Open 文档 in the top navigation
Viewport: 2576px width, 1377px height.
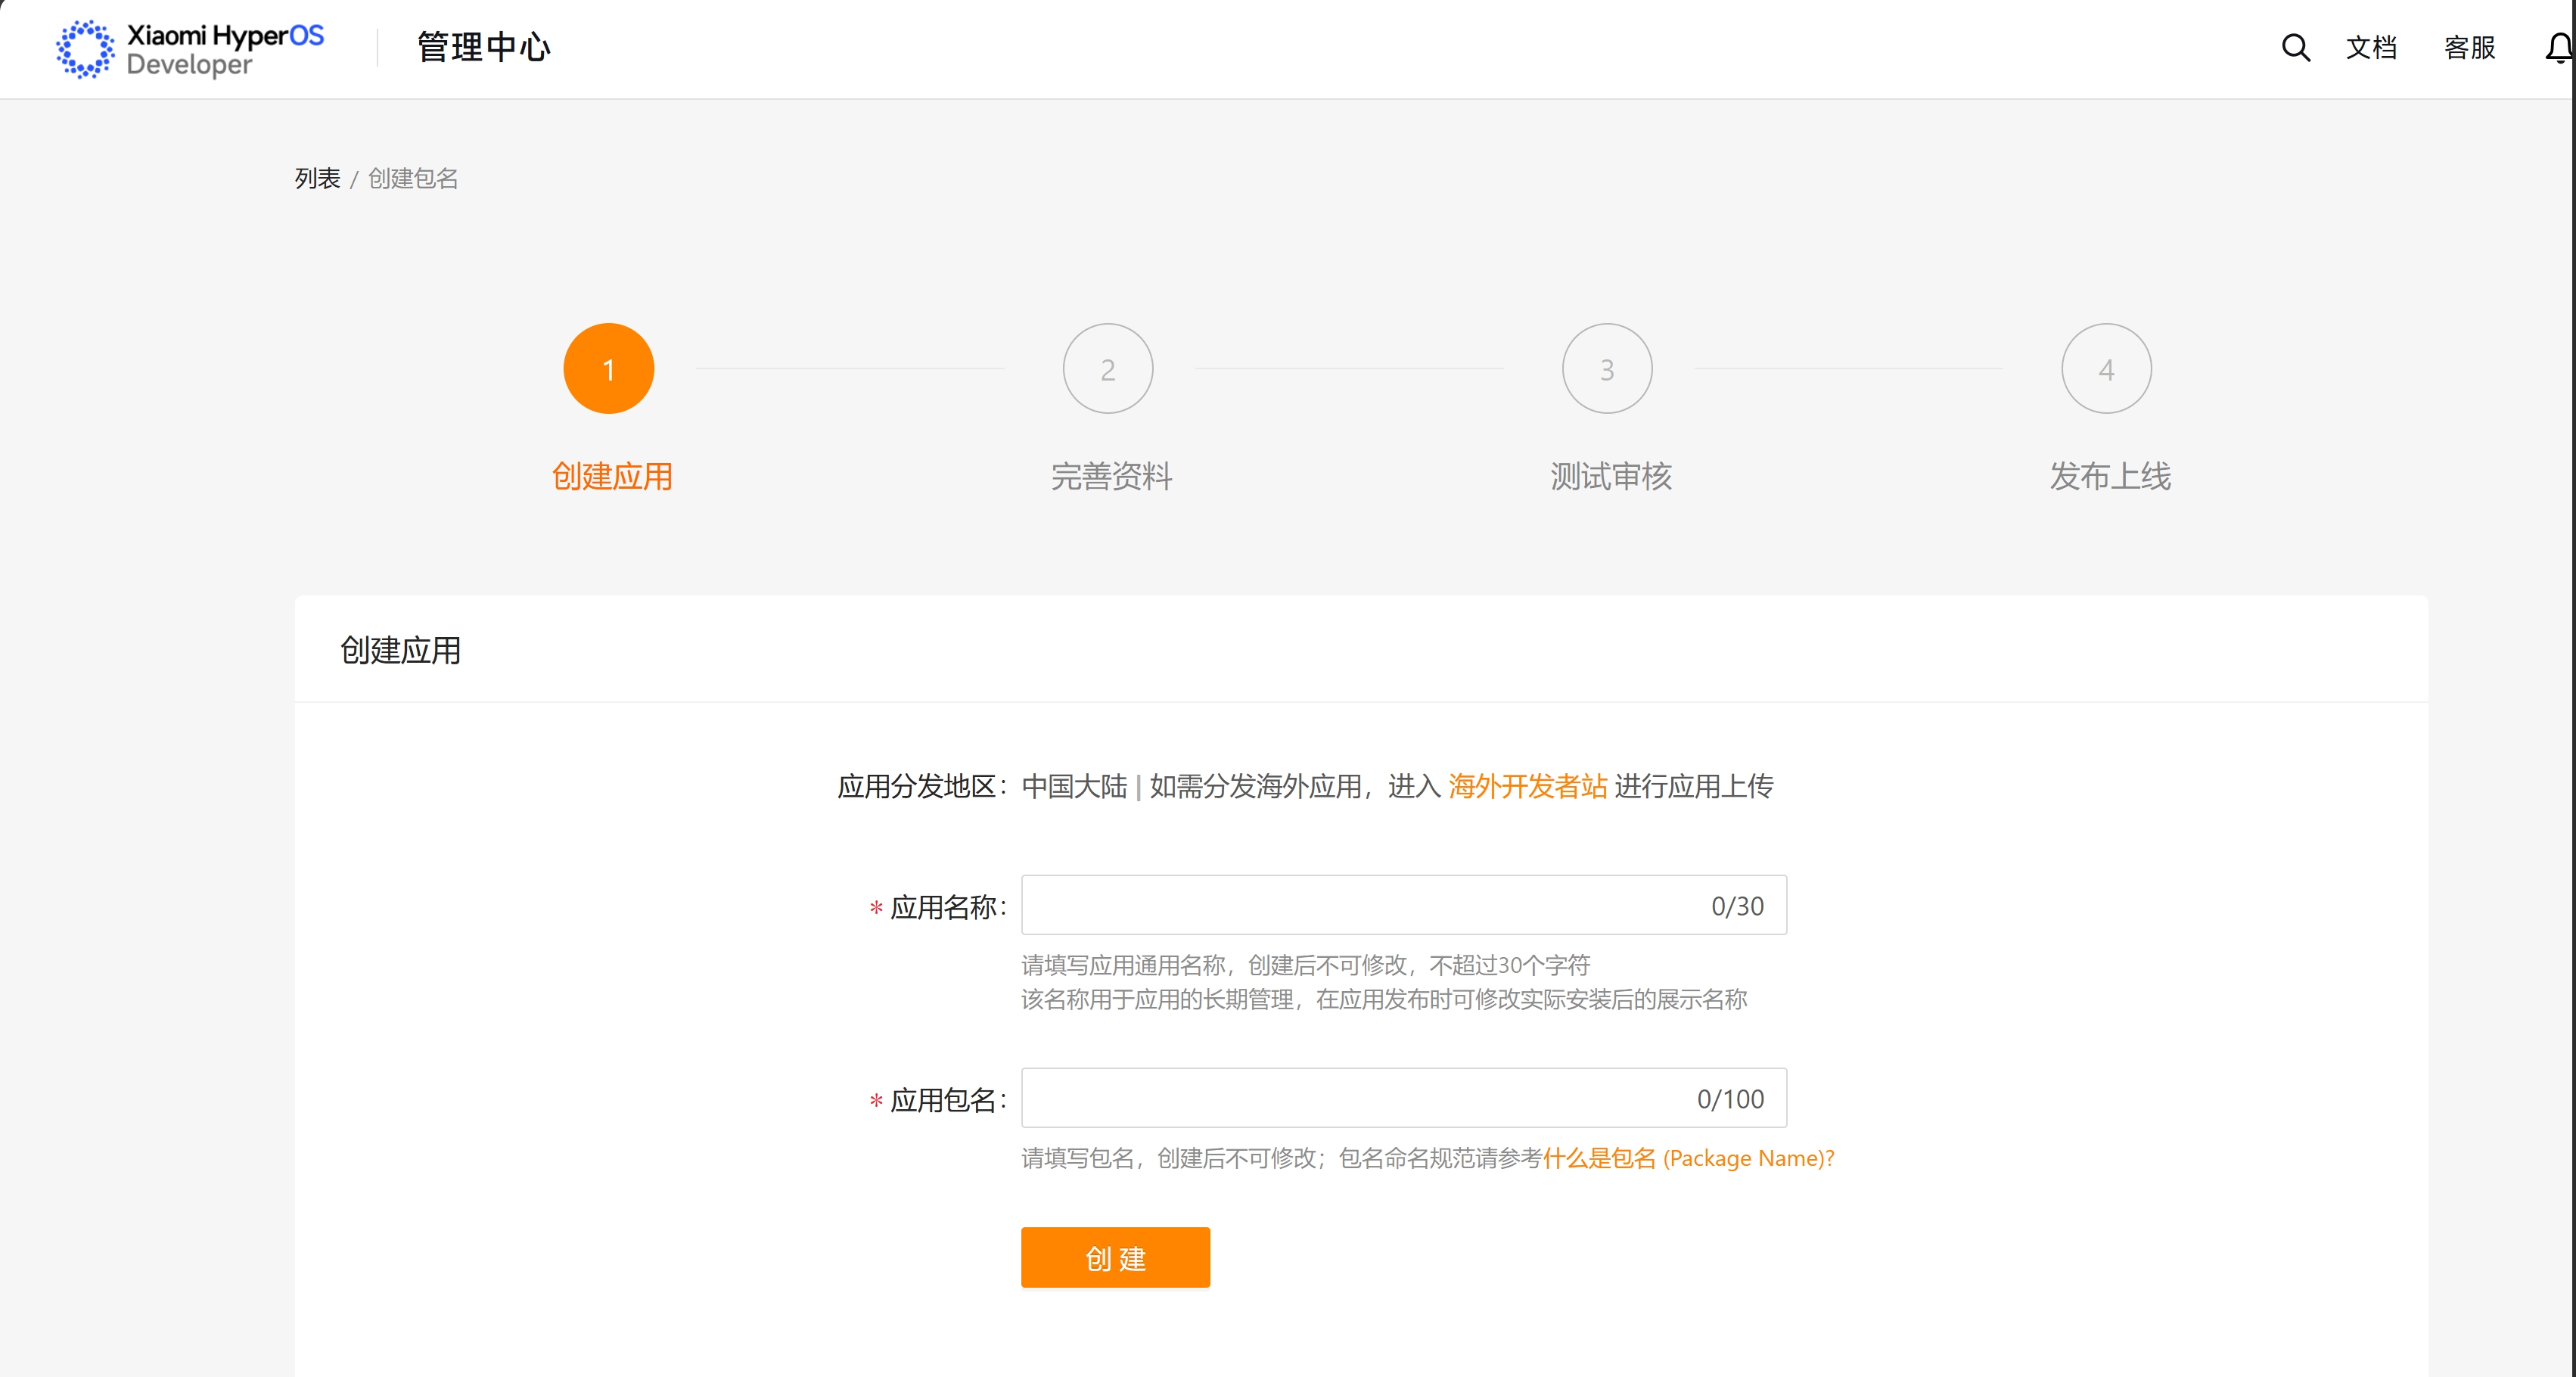coord(2371,47)
